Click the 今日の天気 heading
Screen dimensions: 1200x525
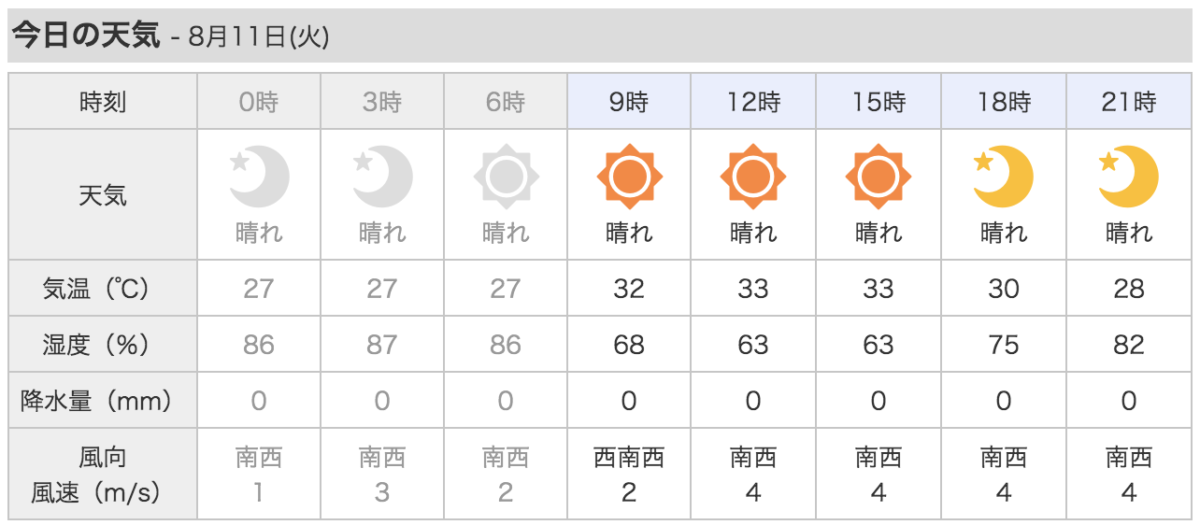point(85,36)
